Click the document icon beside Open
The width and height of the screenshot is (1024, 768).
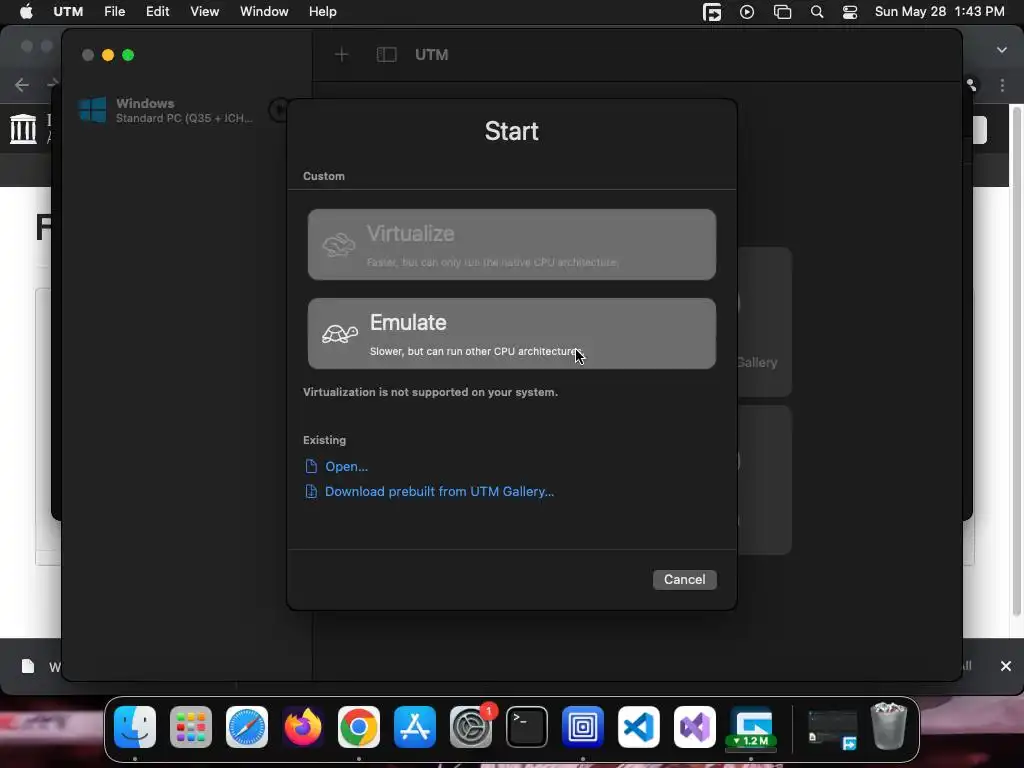[312, 466]
